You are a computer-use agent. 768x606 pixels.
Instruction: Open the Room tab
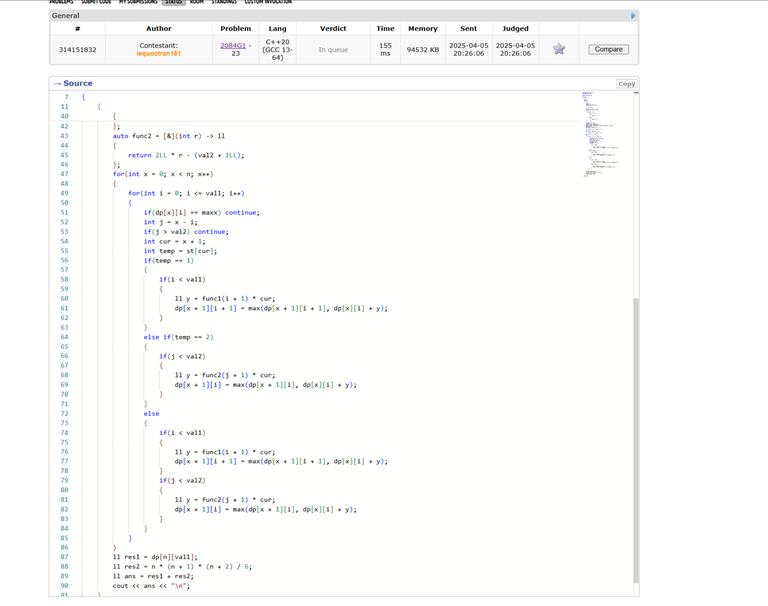(196, 2)
